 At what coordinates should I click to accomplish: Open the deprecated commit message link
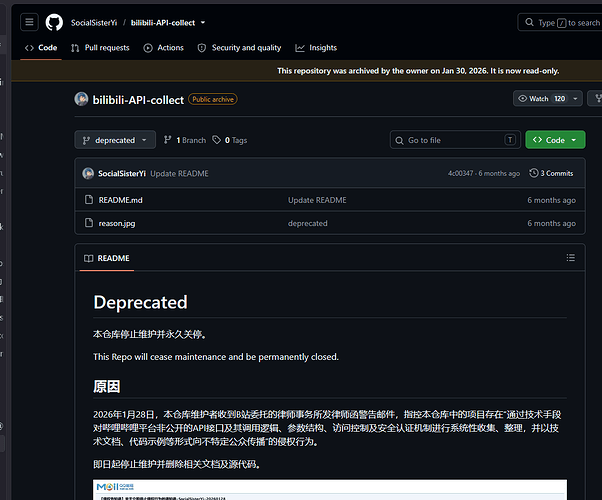coord(308,223)
